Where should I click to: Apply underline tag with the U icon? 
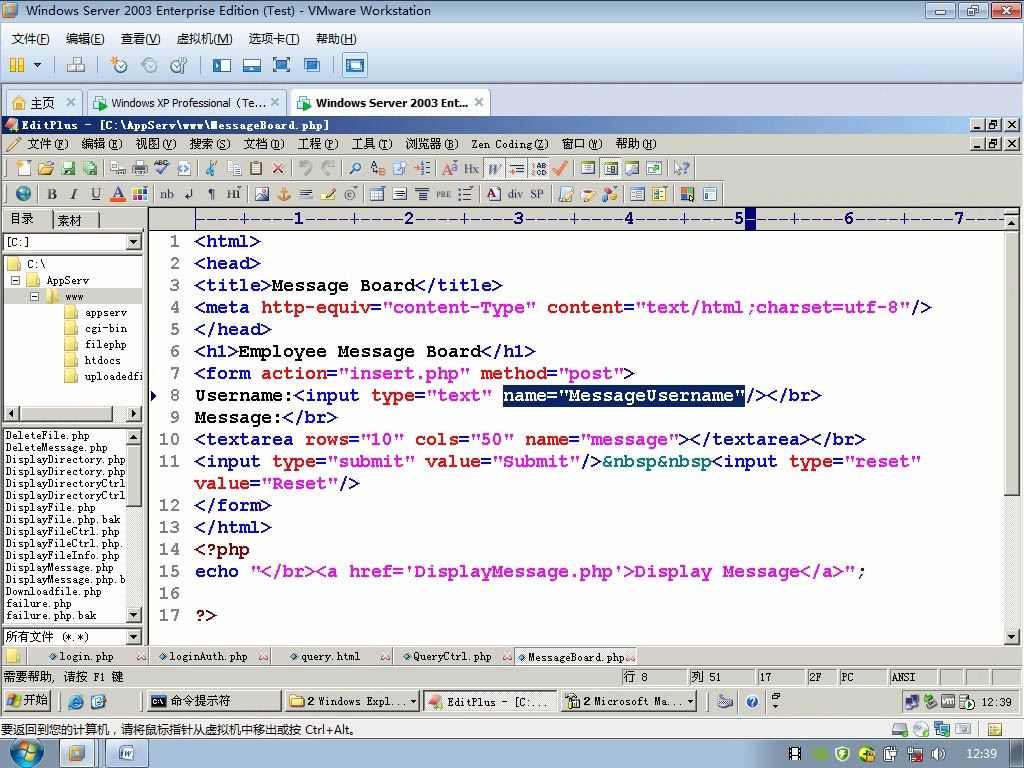[x=96, y=194]
